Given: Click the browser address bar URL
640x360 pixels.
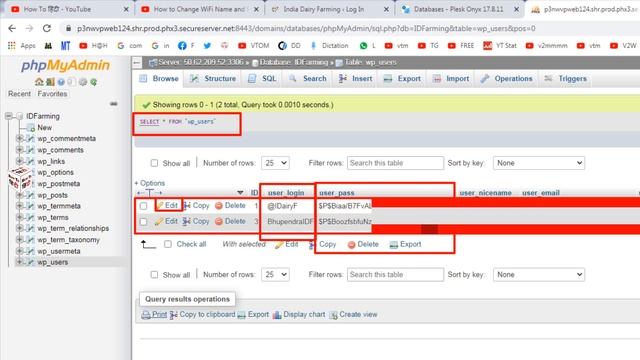Looking at the screenshot, I should (x=306, y=29).
